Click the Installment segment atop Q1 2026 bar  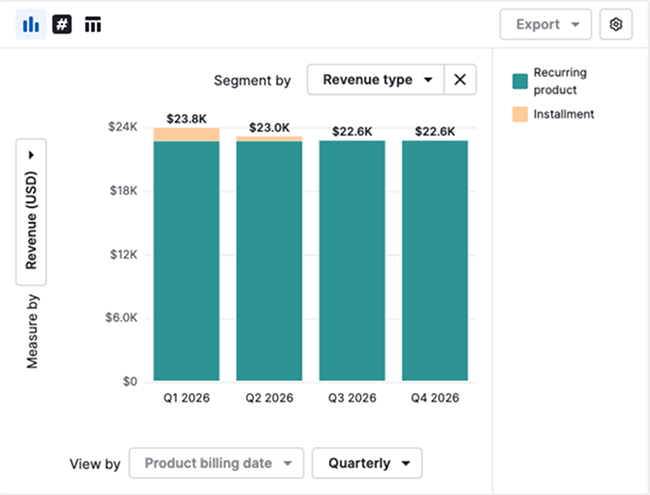(186, 134)
